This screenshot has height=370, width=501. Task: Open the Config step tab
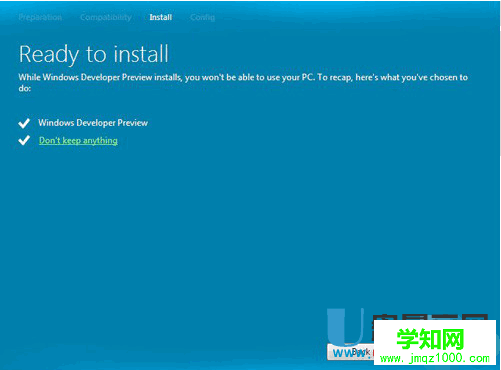(x=202, y=17)
